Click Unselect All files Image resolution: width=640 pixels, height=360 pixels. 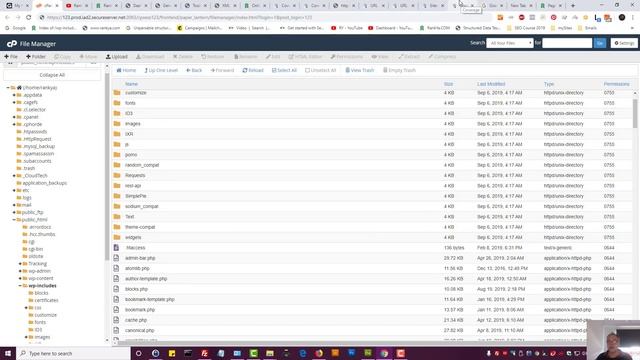[x=321, y=70]
